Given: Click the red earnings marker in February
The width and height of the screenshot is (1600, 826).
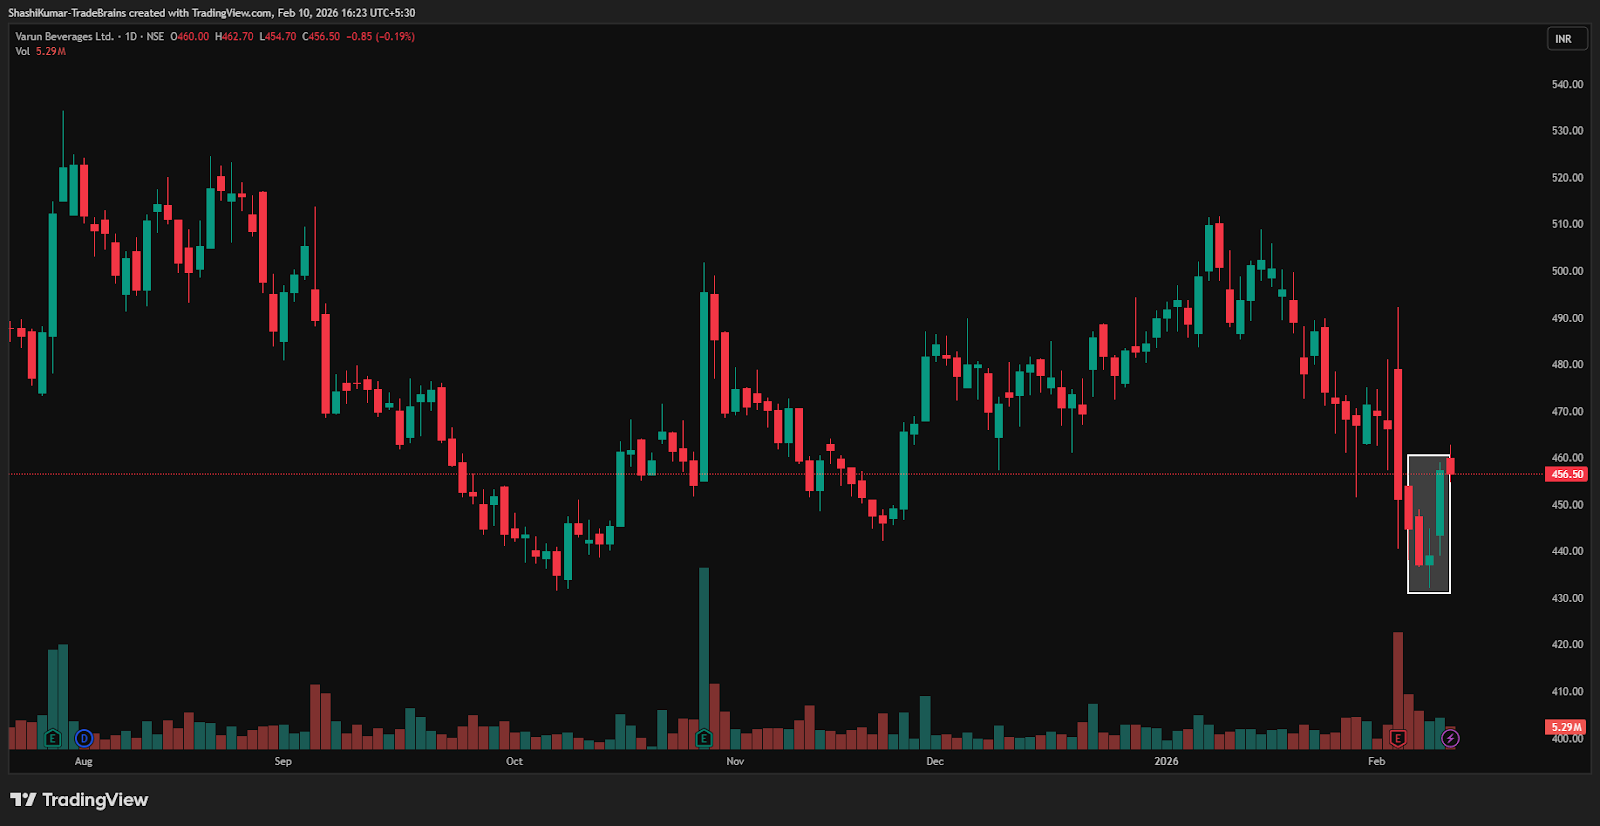Looking at the screenshot, I should (1398, 739).
